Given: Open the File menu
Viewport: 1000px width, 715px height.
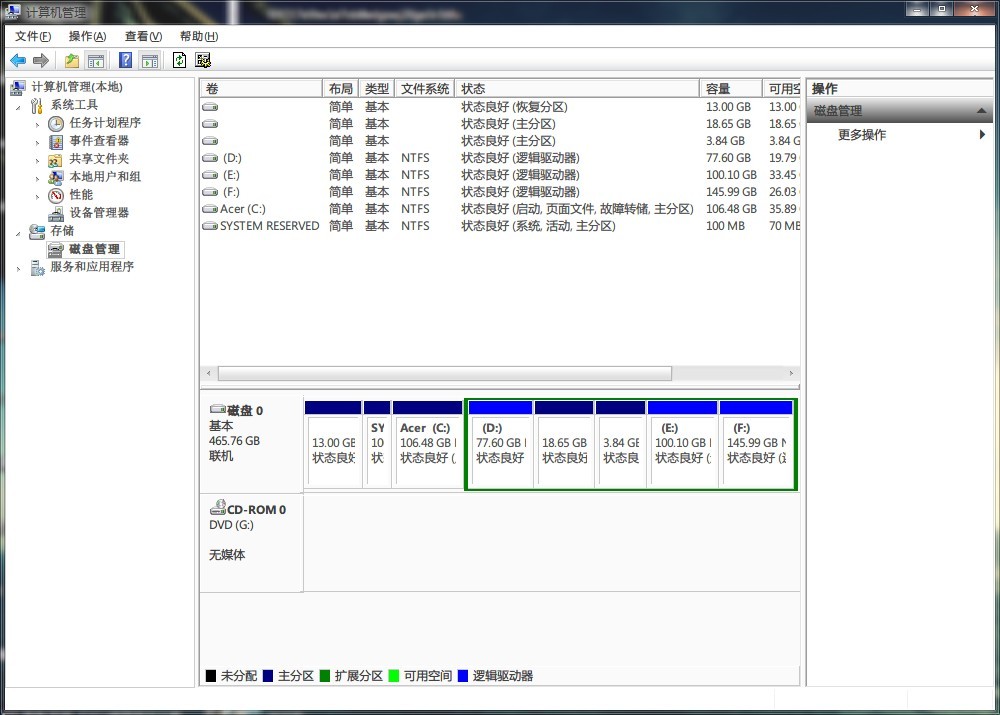Looking at the screenshot, I should point(33,36).
